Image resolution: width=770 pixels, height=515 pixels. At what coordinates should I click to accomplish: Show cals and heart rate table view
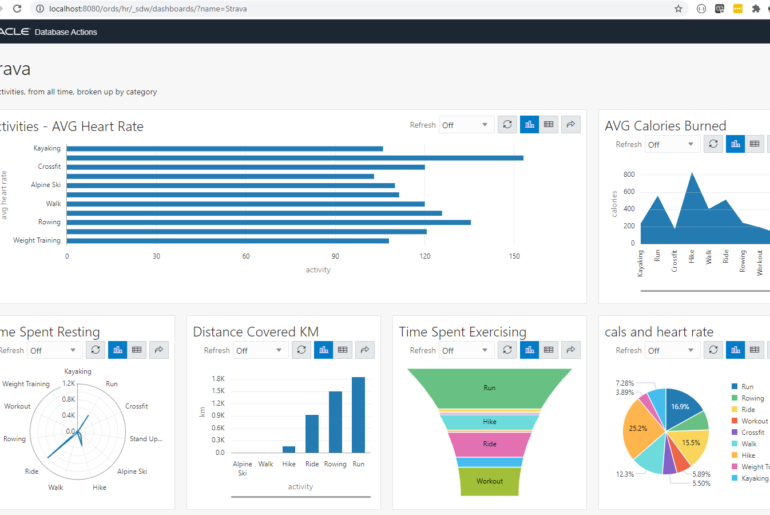point(754,350)
